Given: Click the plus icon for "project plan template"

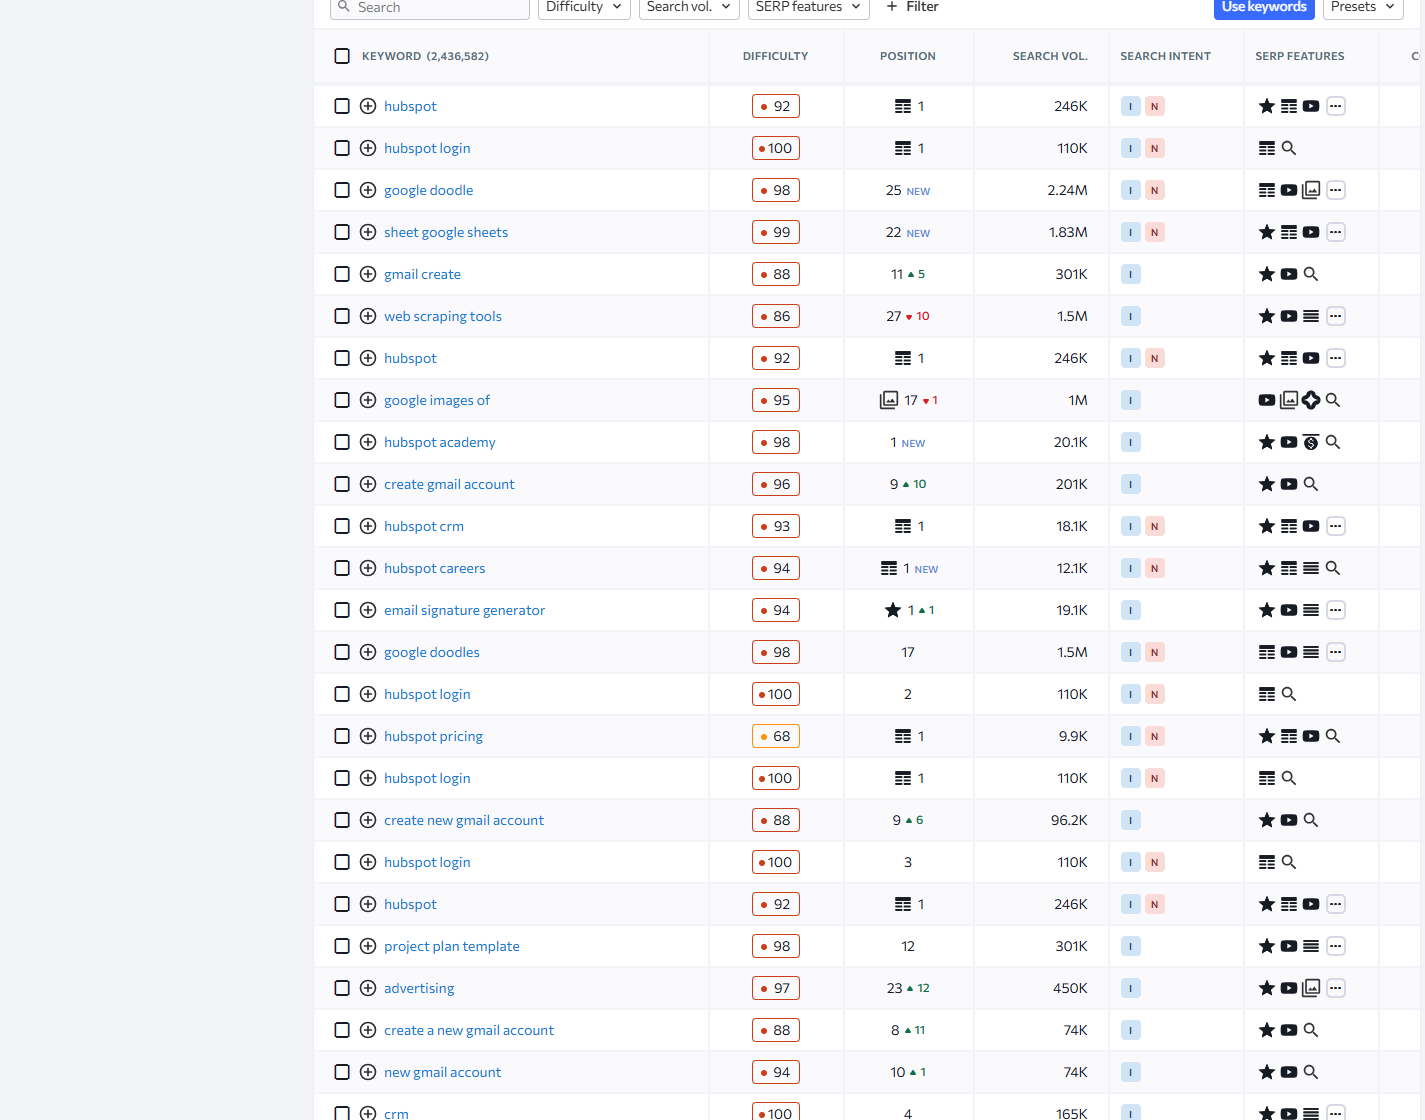Looking at the screenshot, I should coord(368,946).
